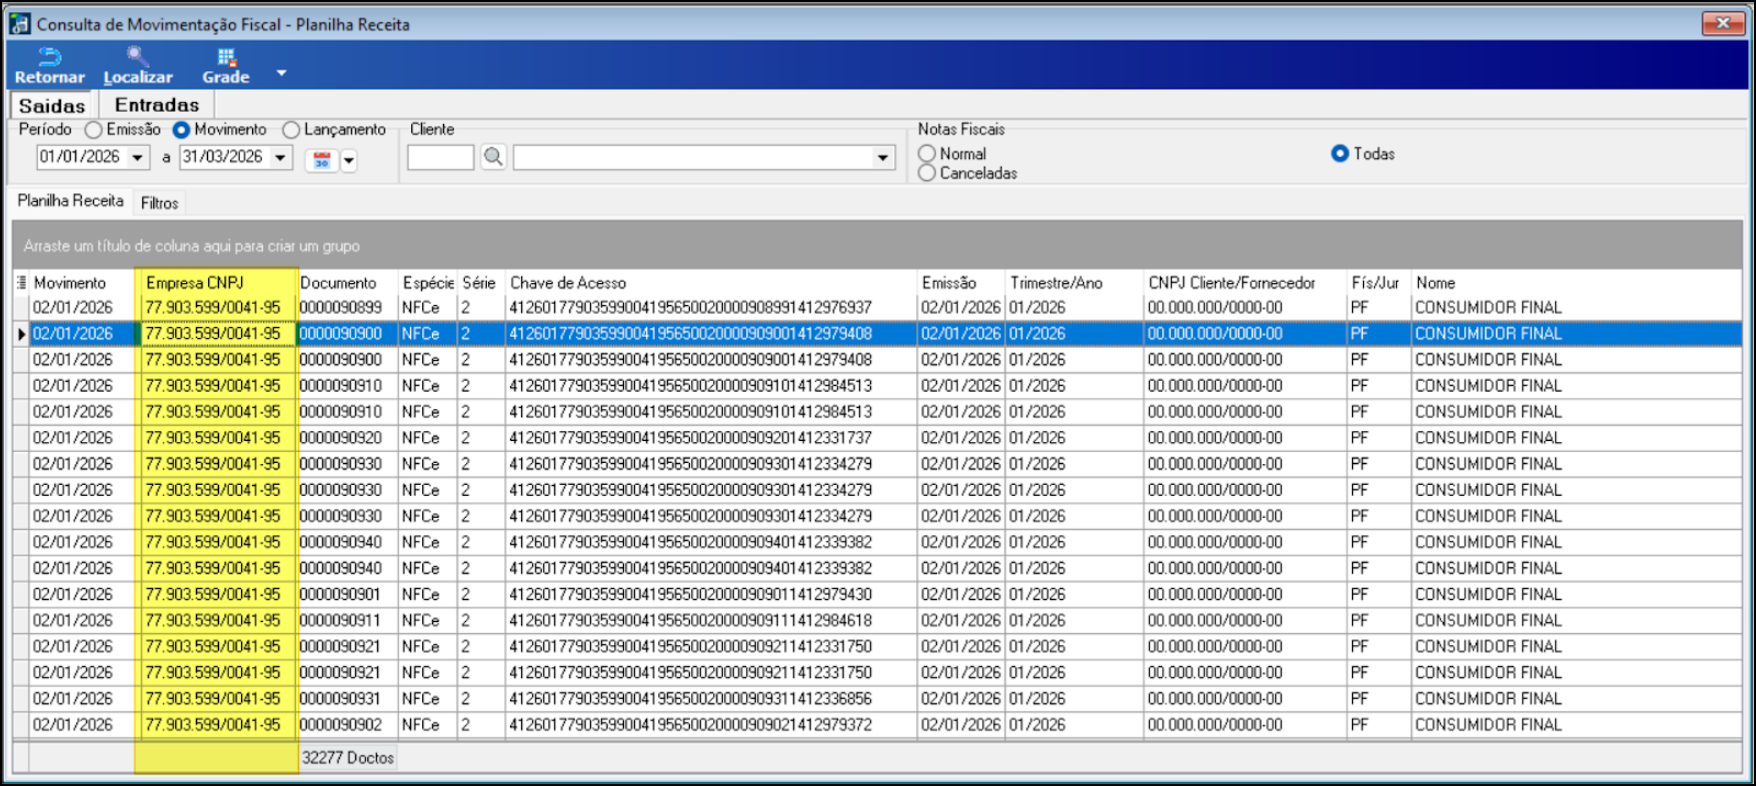Viewport: 1756px width, 786px height.
Task: Click the Série column header
Action: [481, 283]
